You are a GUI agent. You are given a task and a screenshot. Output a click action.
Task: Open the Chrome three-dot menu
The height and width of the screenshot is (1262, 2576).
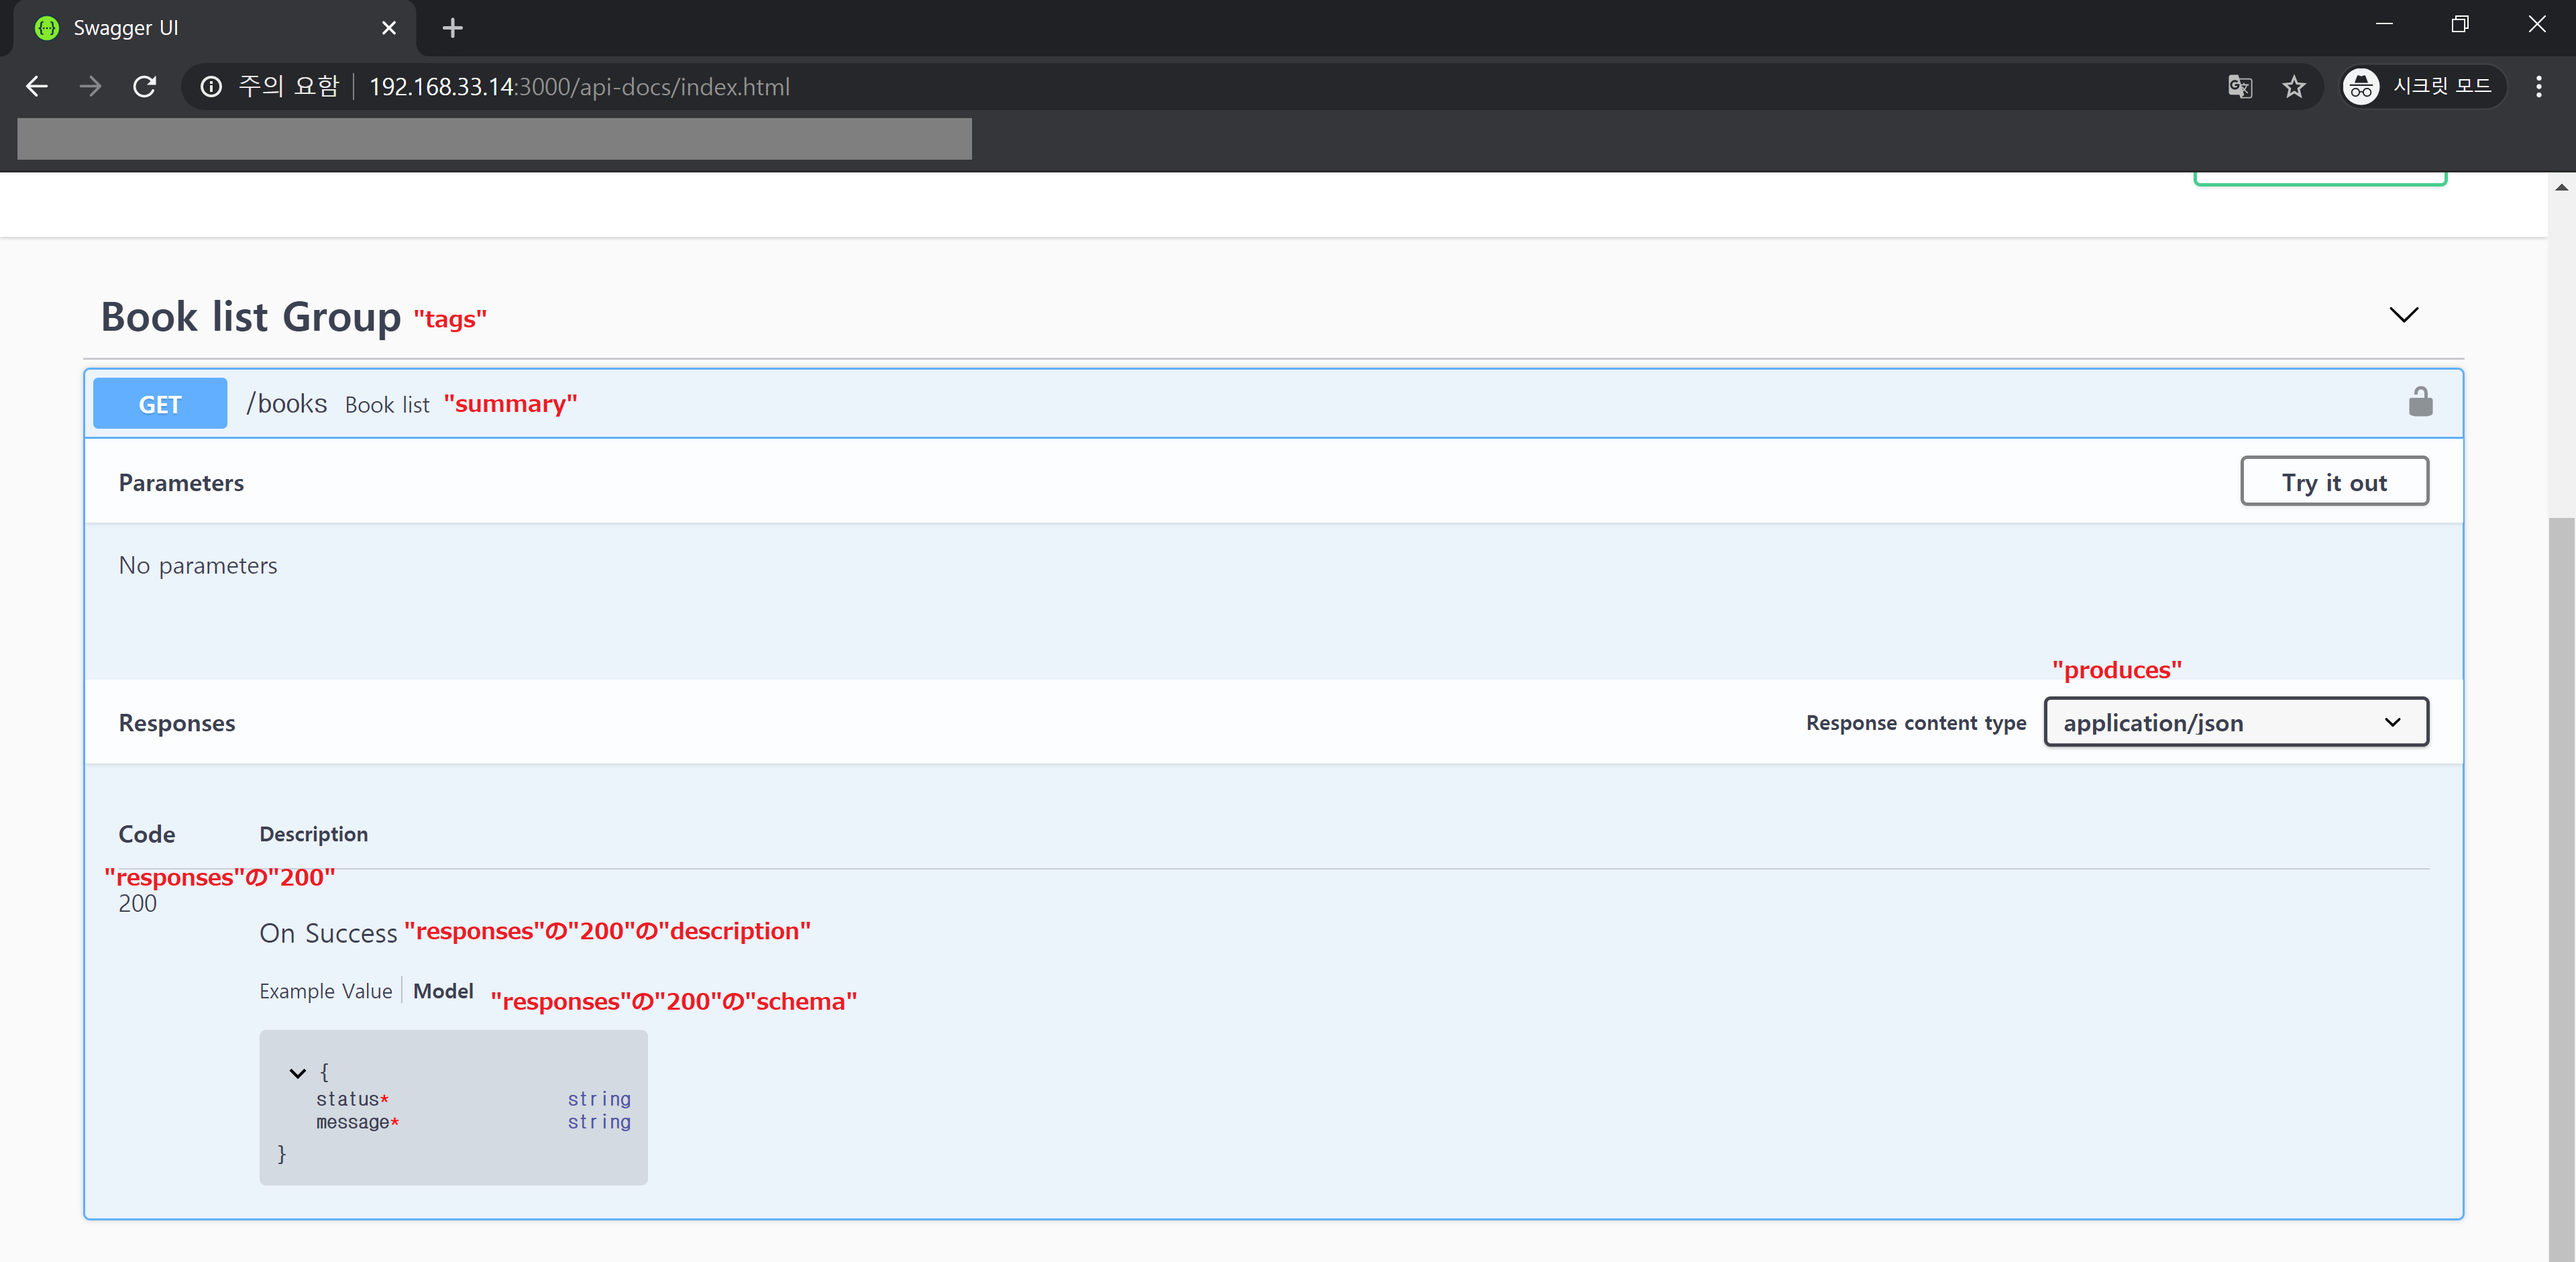click(x=2538, y=87)
